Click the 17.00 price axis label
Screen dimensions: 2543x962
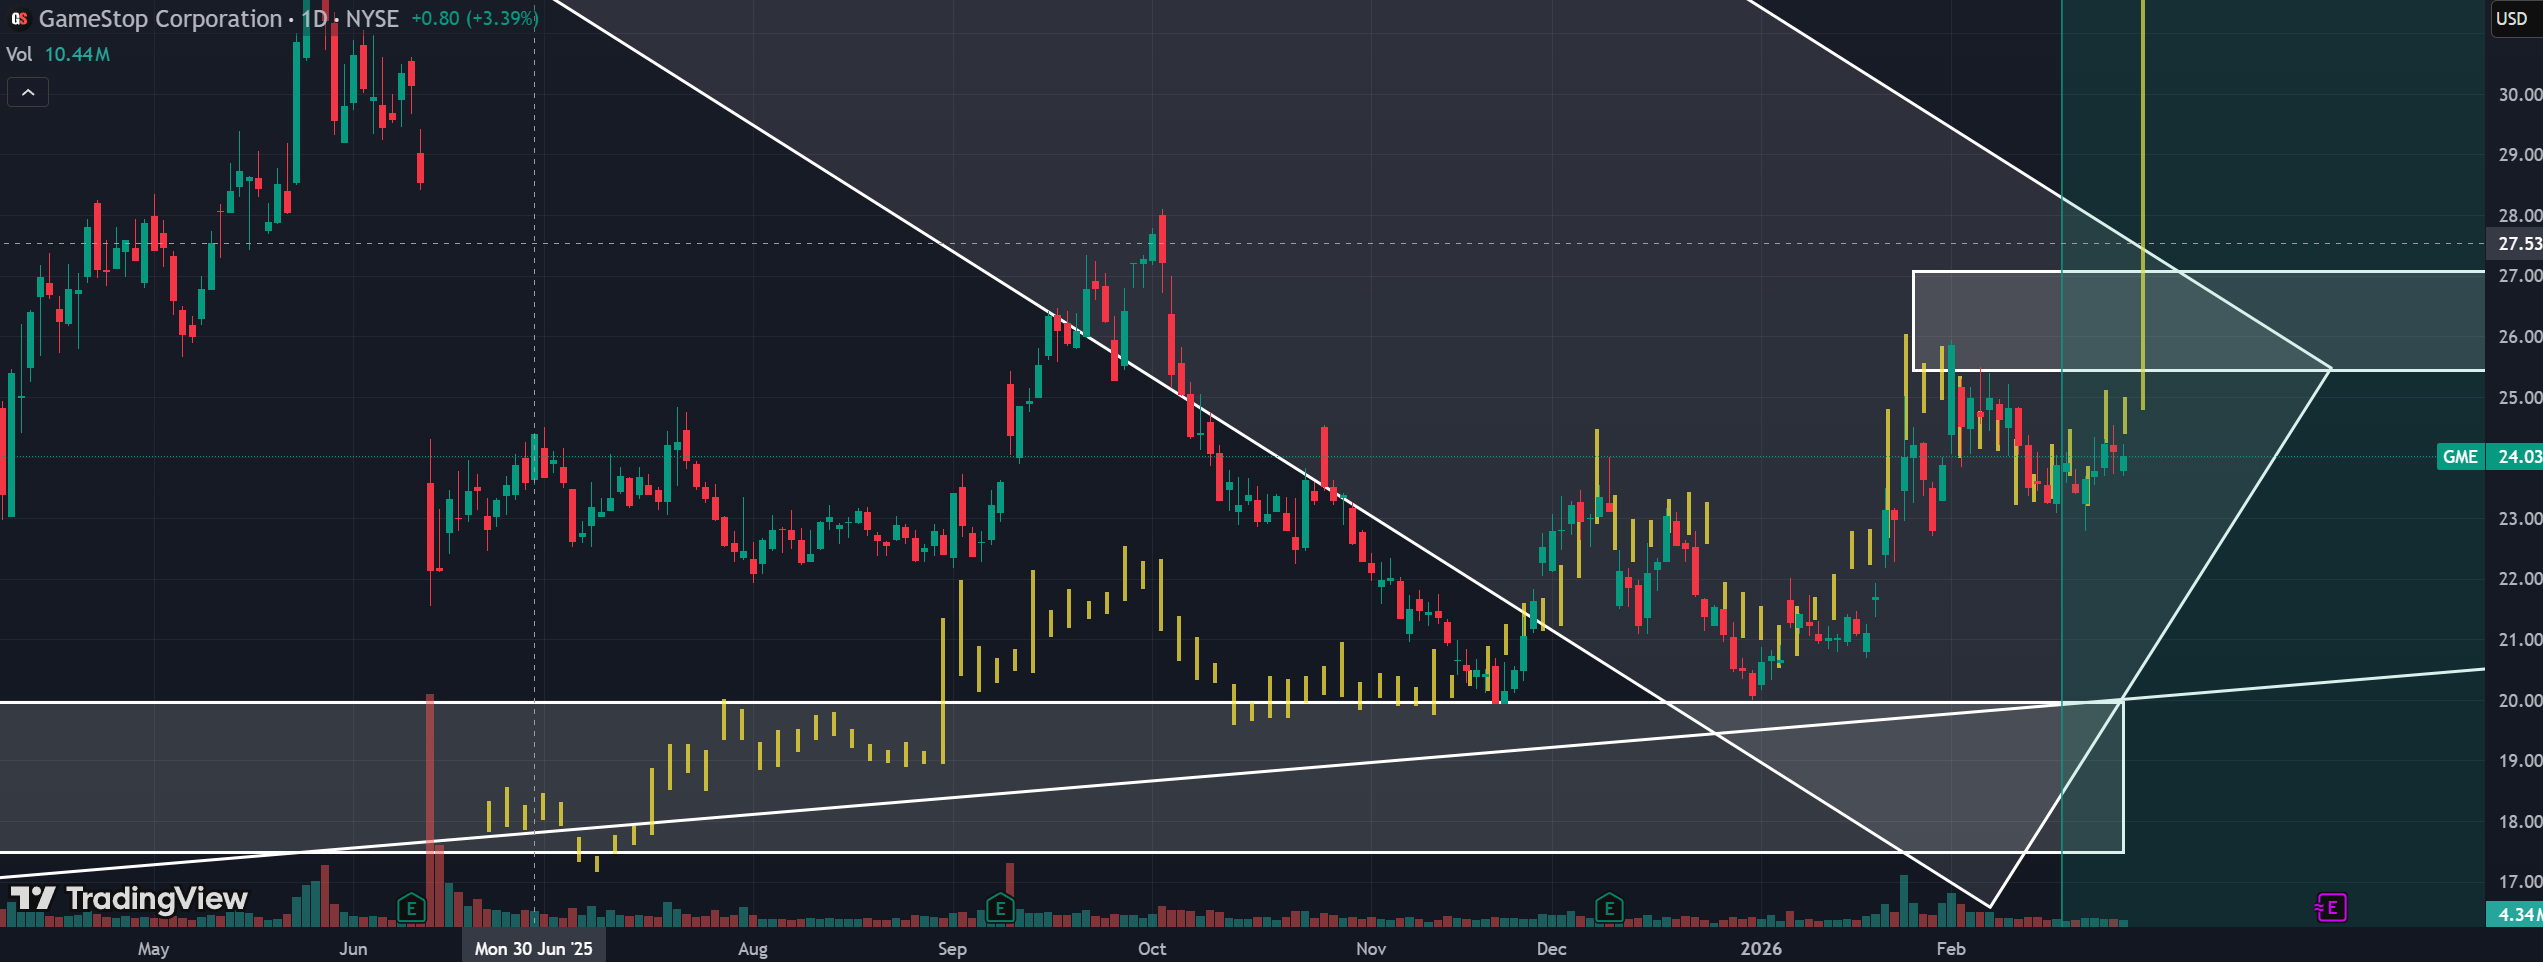(x=2520, y=882)
